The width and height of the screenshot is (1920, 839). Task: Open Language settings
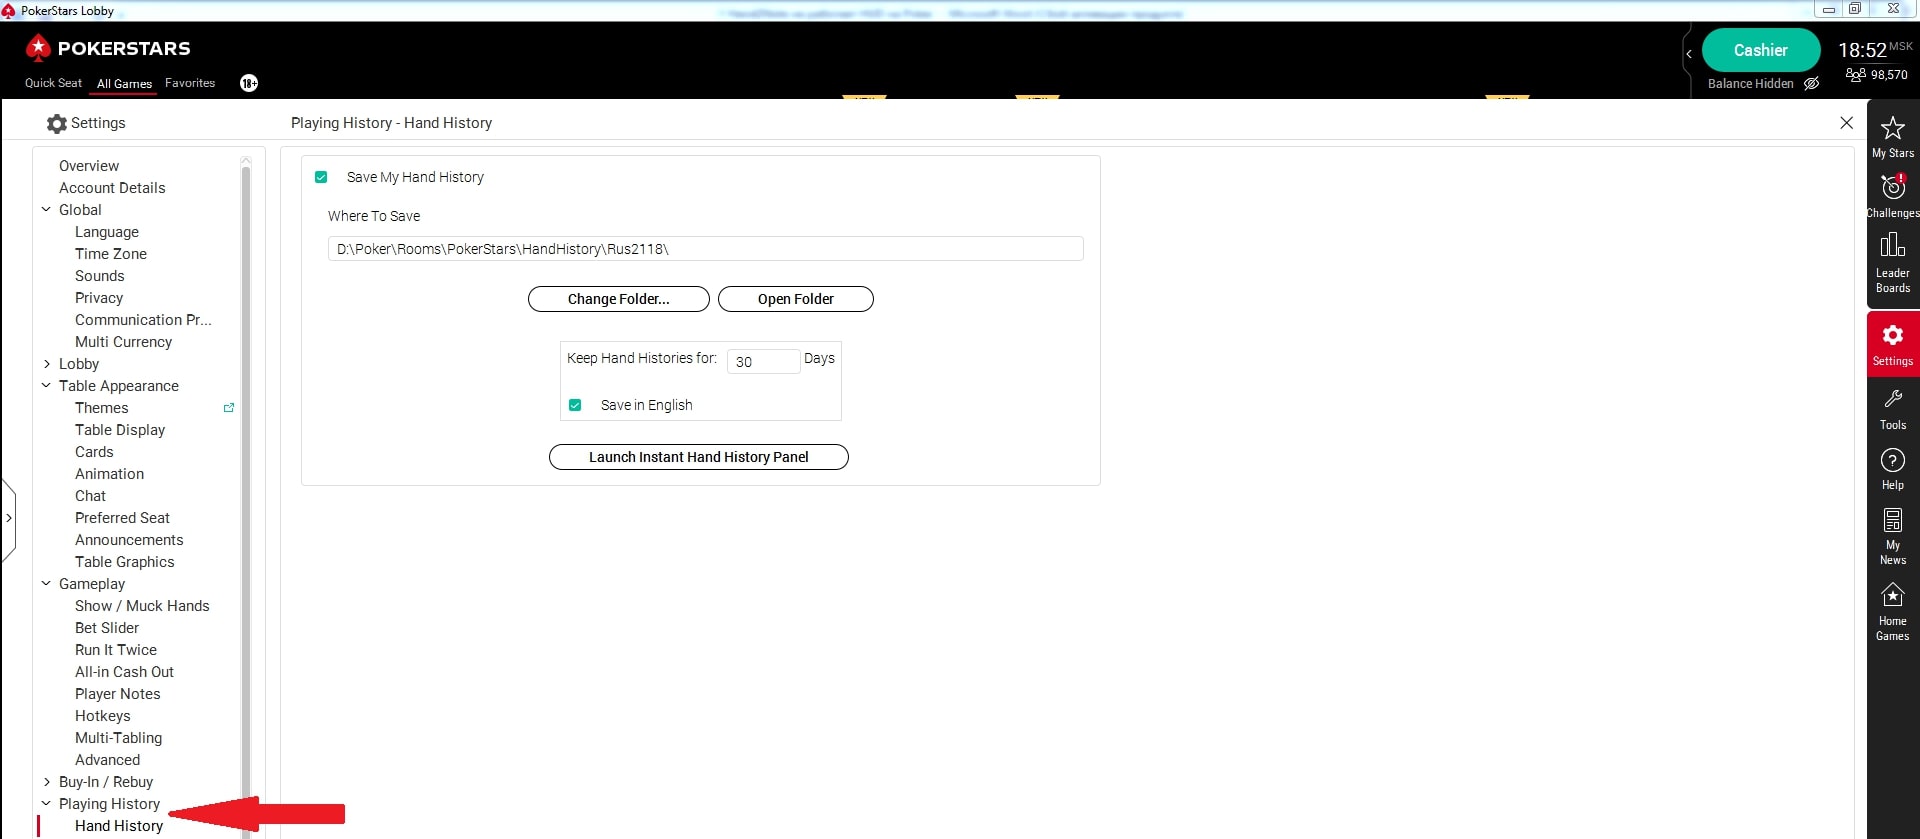click(107, 232)
